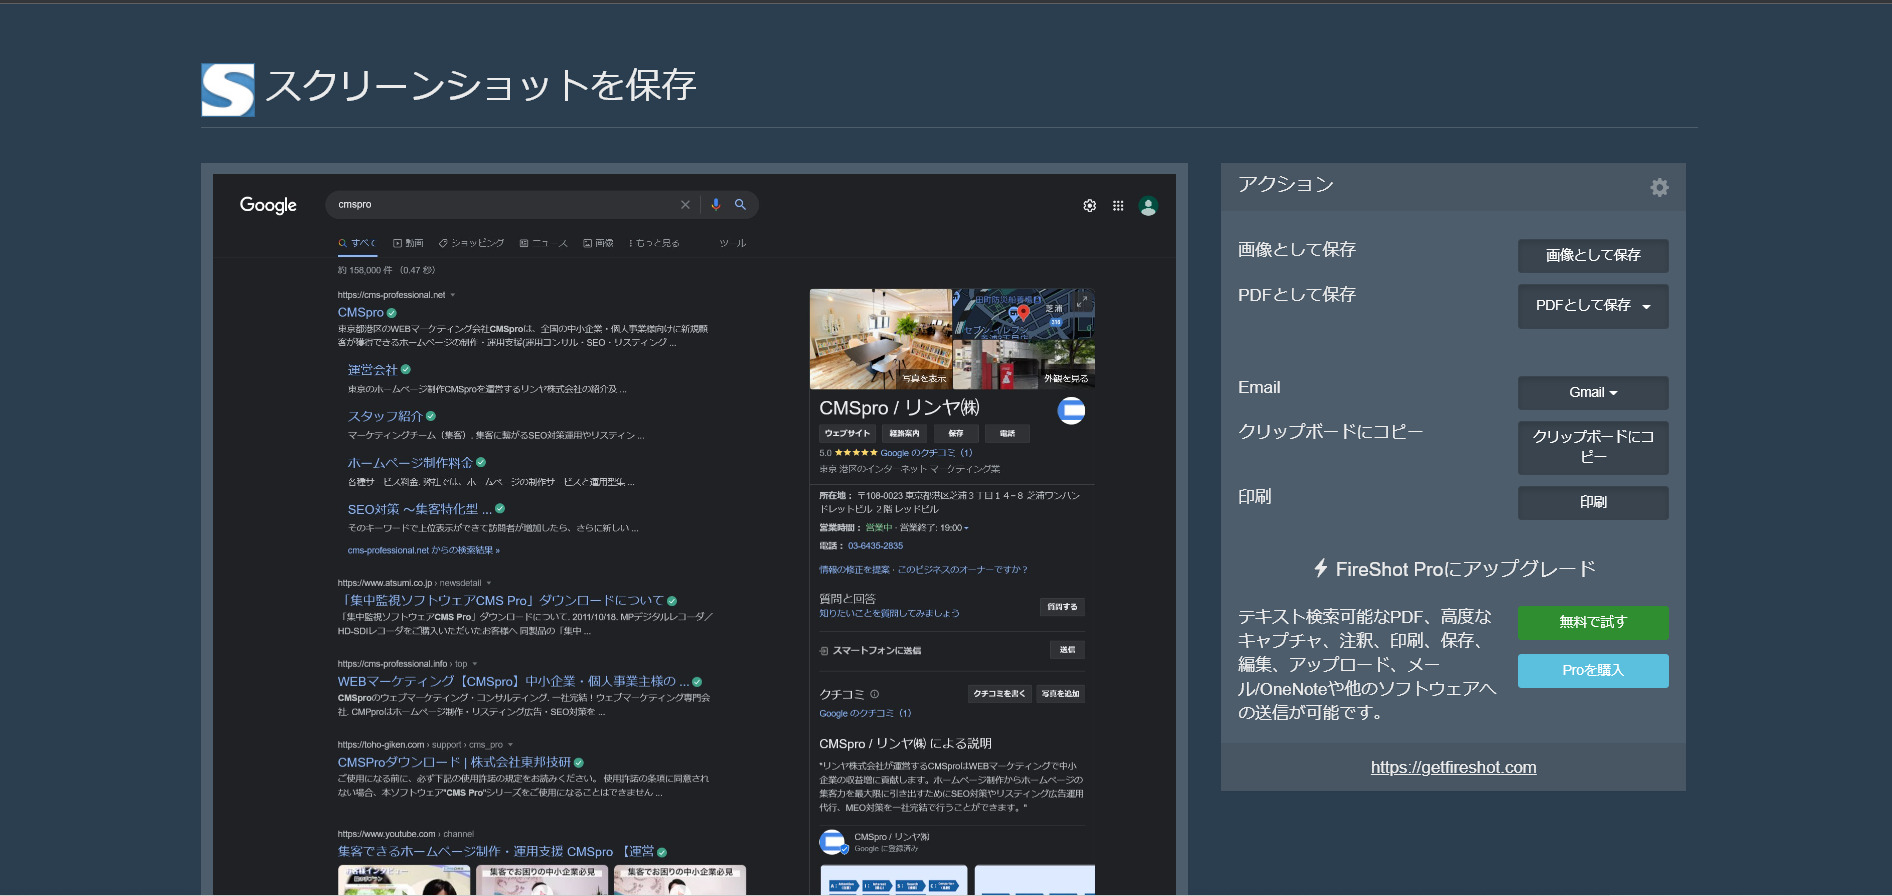The width and height of the screenshot is (1892, 896).
Task: Click the 営業終了: 19:00 hours expander in preview
Action: pyautogui.click(x=934, y=528)
